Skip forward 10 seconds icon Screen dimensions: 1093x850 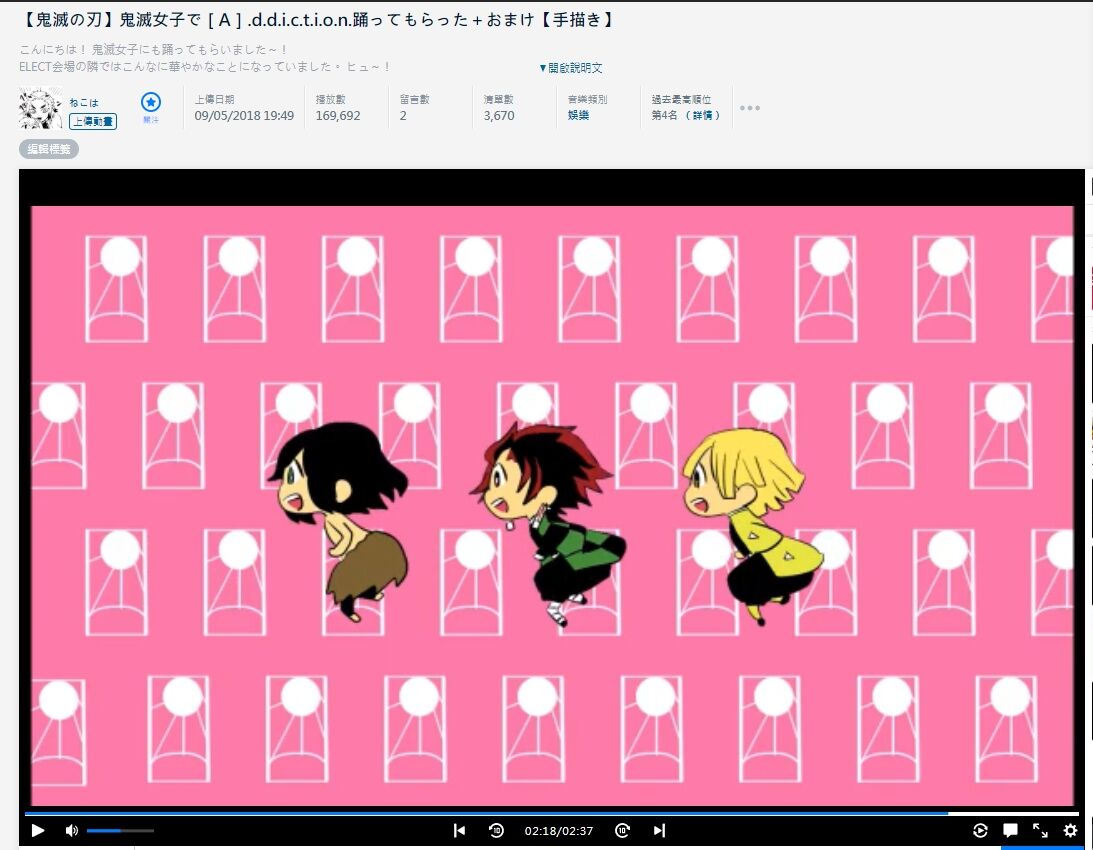pyautogui.click(x=622, y=830)
